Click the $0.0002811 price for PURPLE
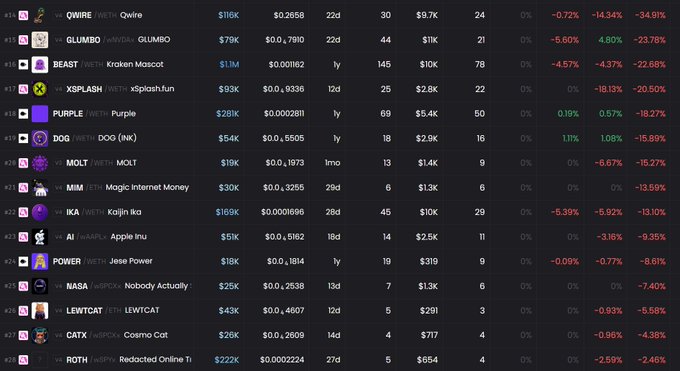Viewport: 680px width, 371px height. point(284,114)
